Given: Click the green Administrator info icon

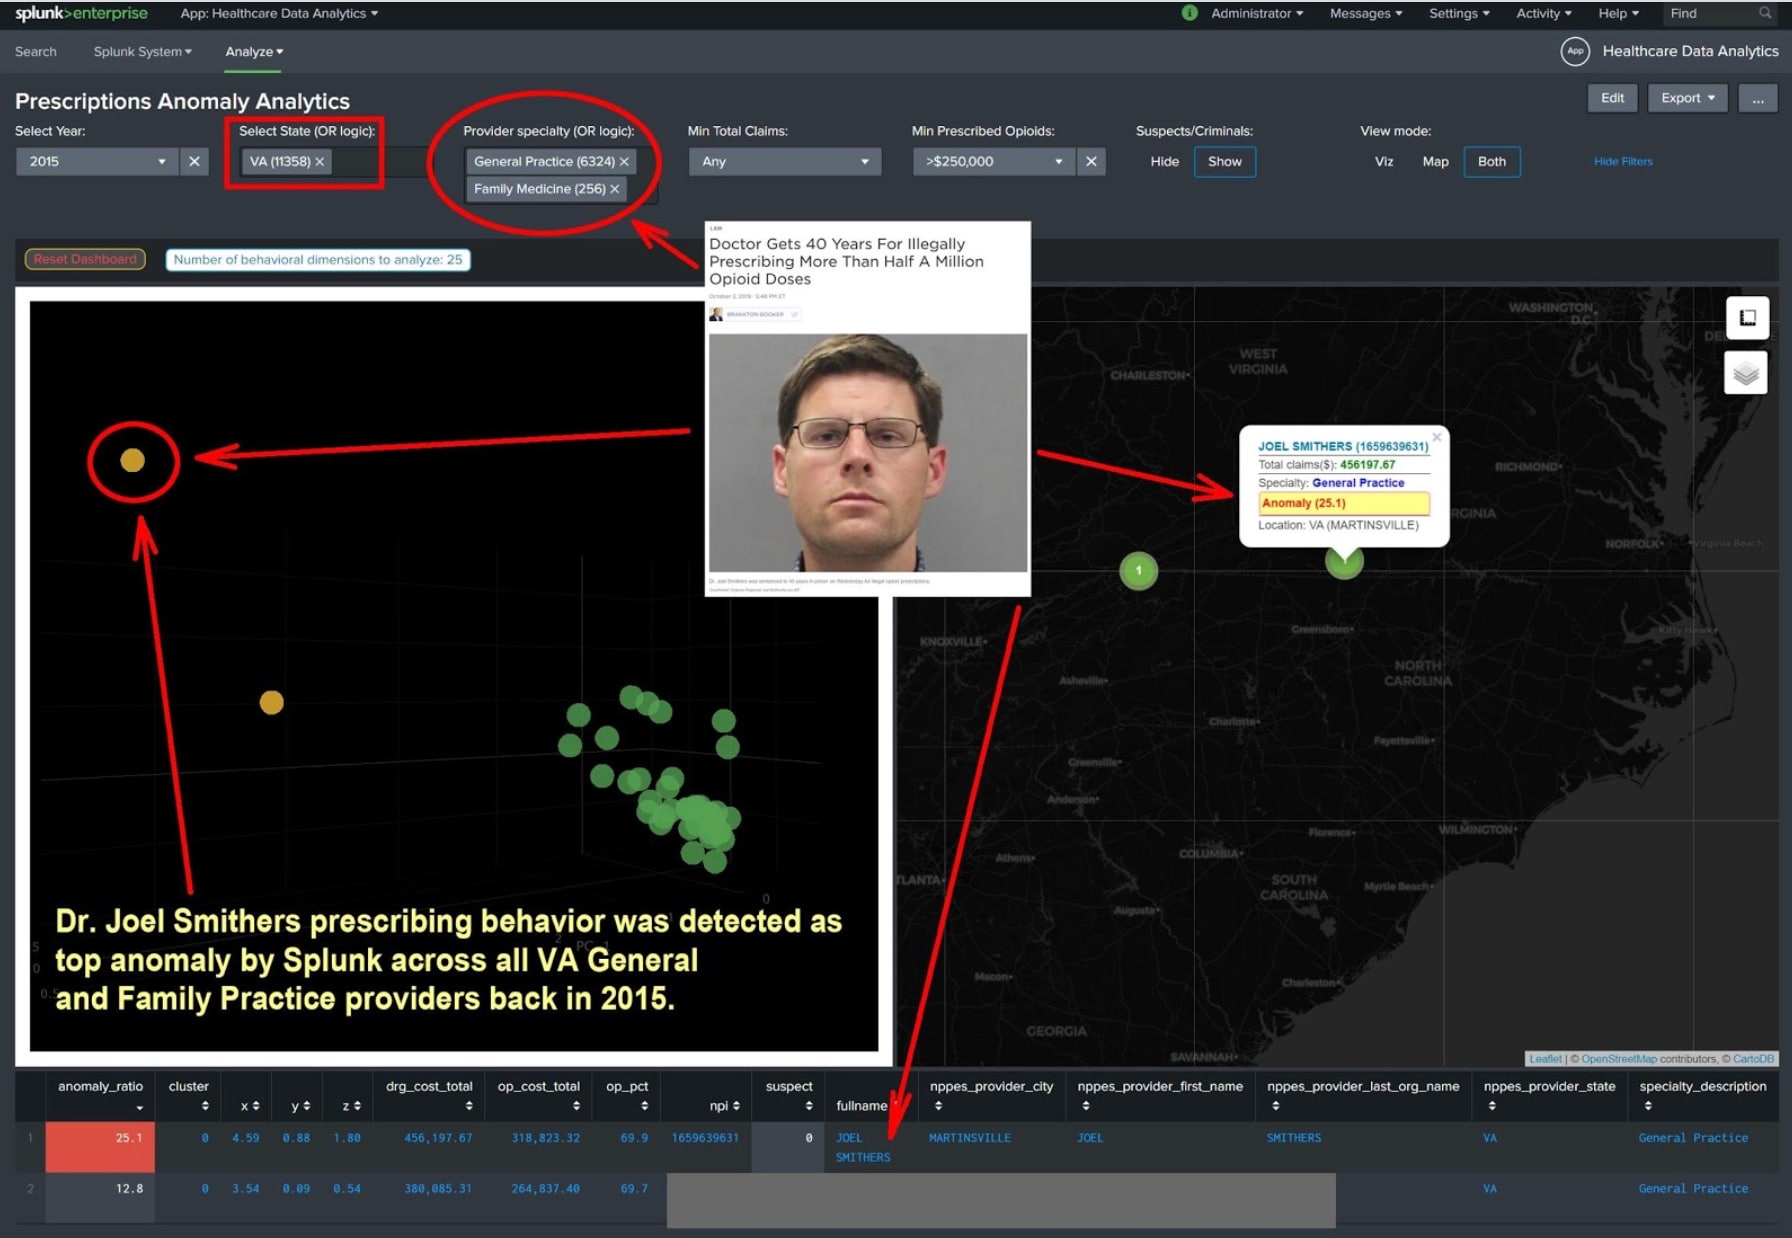Looking at the screenshot, I should point(1189,13).
